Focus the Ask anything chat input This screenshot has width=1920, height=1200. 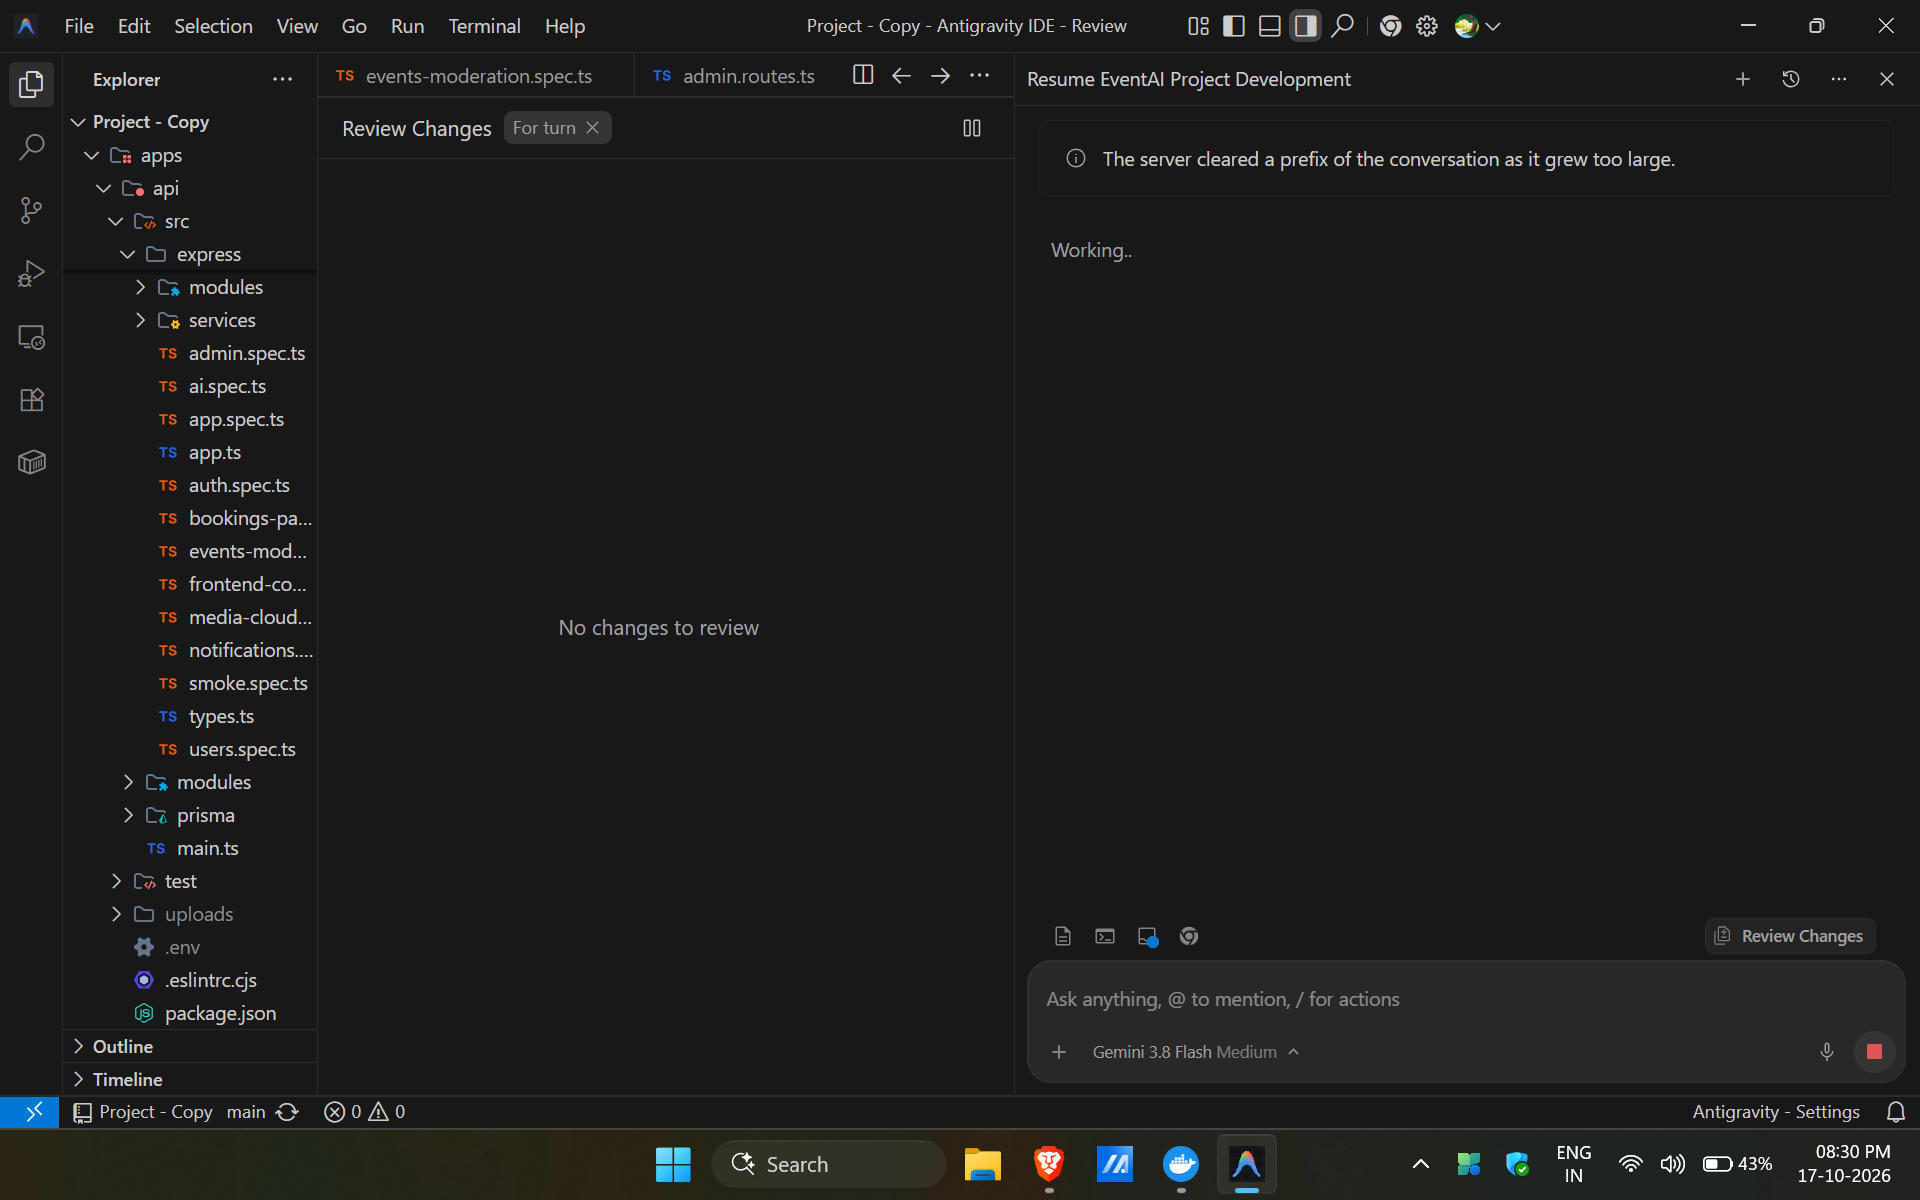(x=1465, y=999)
